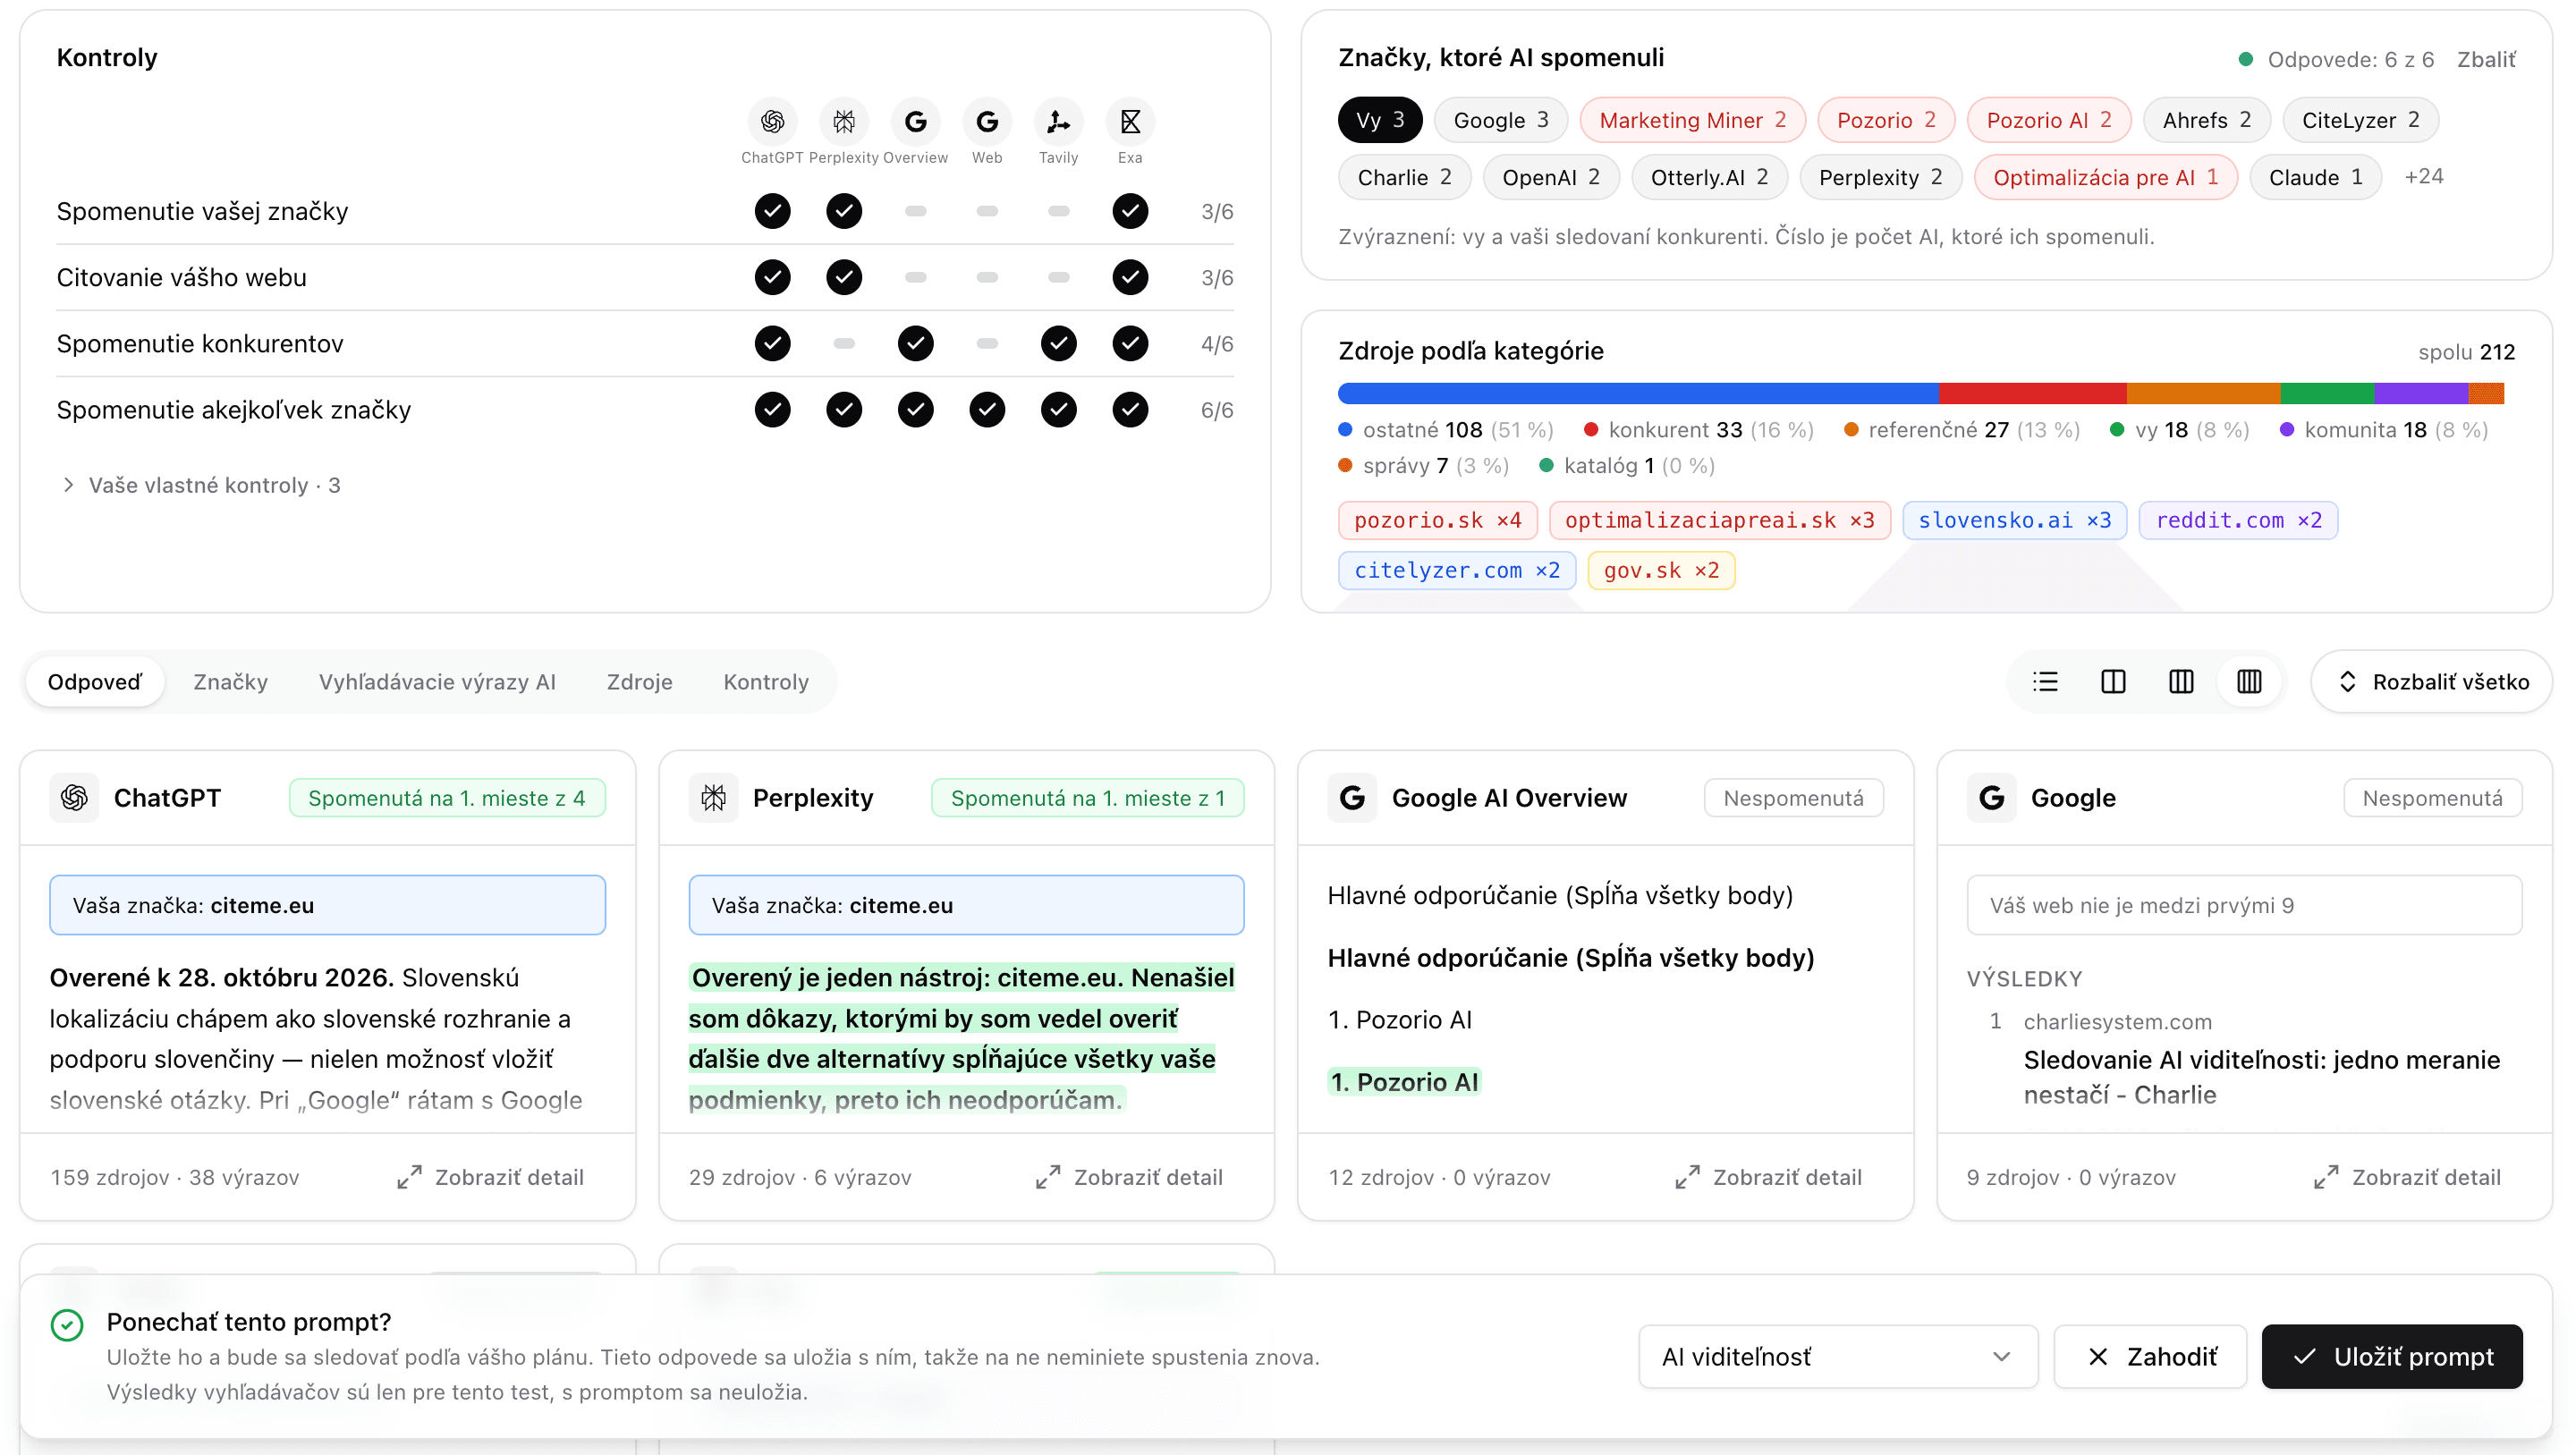This screenshot has height=1455, width=2576.
Task: Click the Perplexity logo on answer card
Action: click(x=714, y=798)
